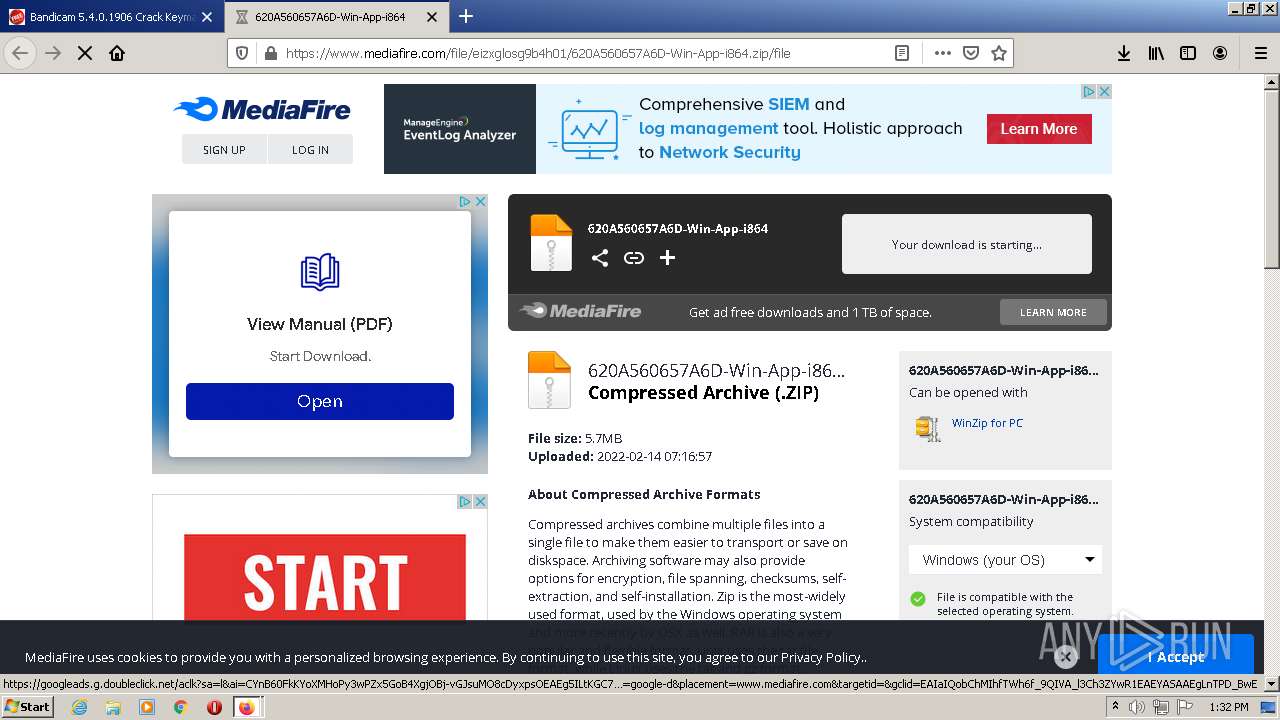
Task: Save page to Pocket
Action: pos(971,53)
